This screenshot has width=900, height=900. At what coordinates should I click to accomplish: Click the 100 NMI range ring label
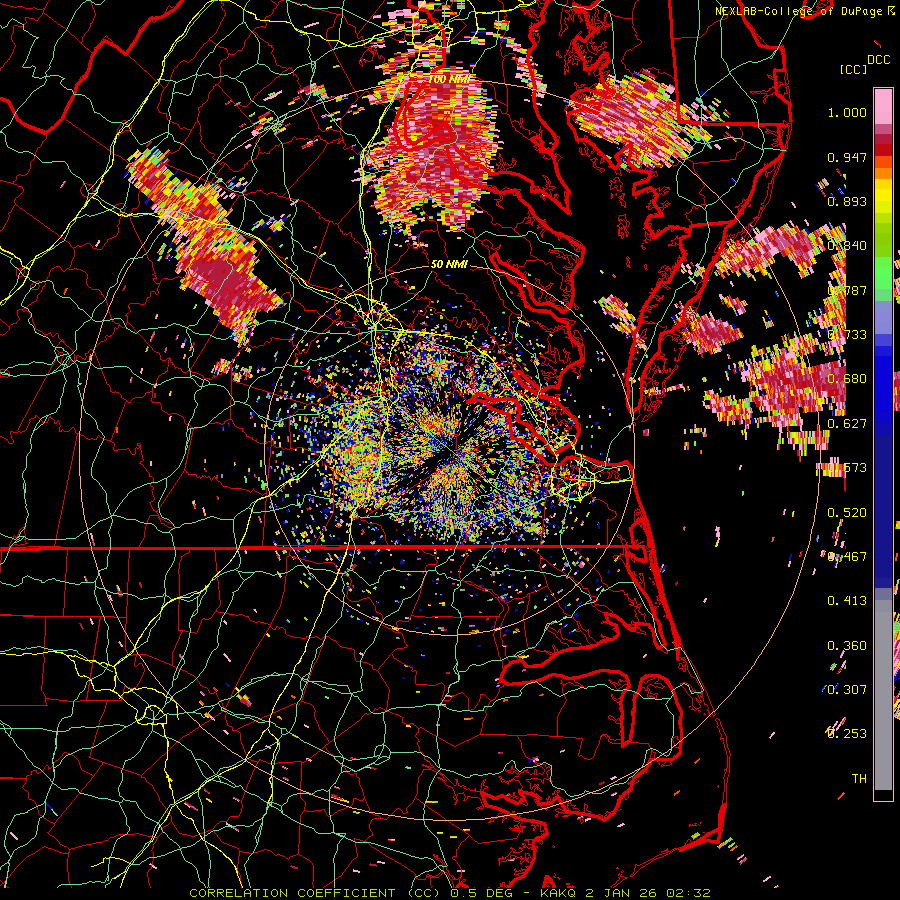click(x=449, y=79)
